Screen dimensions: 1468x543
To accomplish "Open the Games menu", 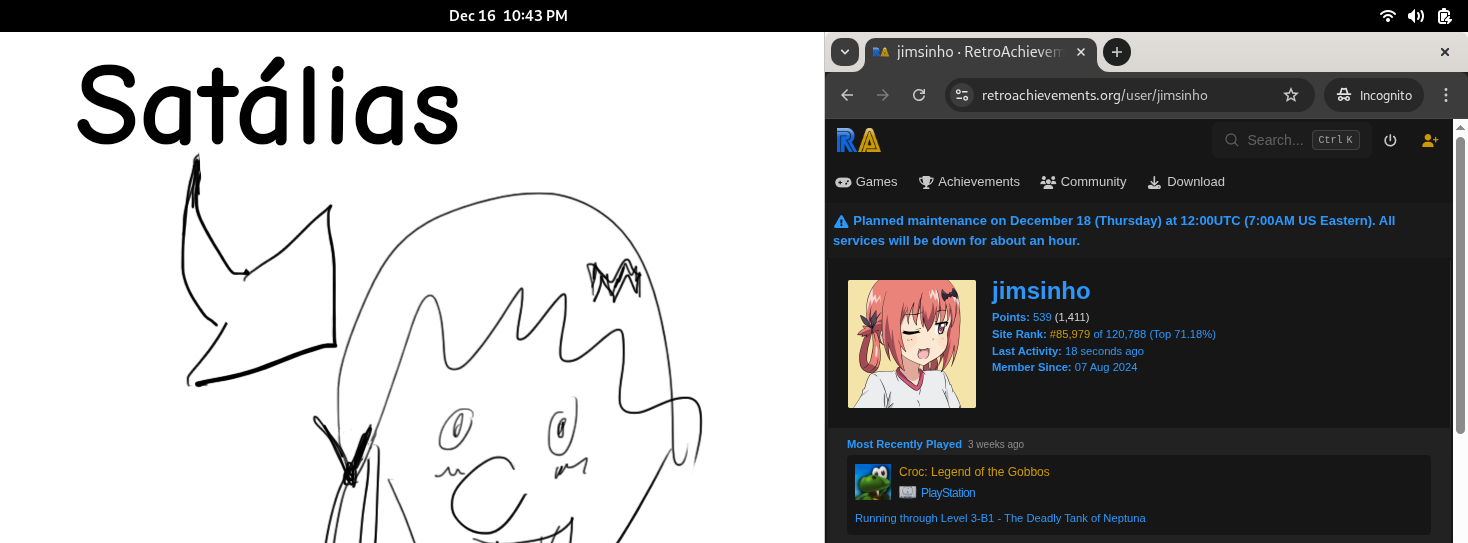I will point(866,182).
